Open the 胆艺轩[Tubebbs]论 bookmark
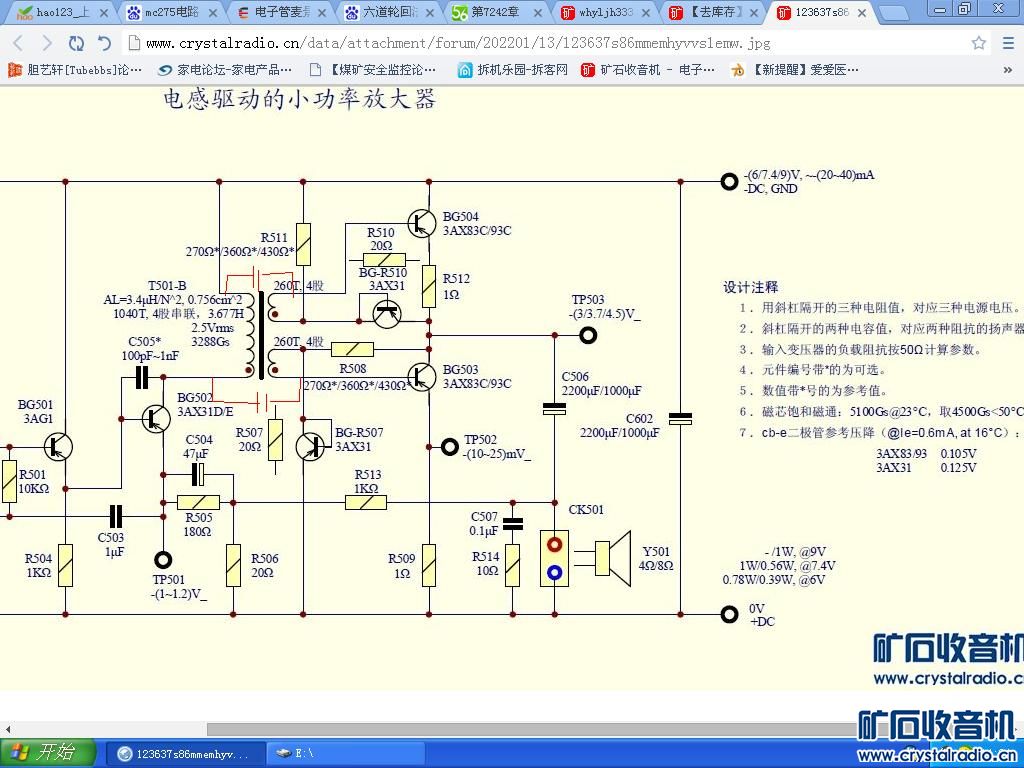 click(x=74, y=70)
